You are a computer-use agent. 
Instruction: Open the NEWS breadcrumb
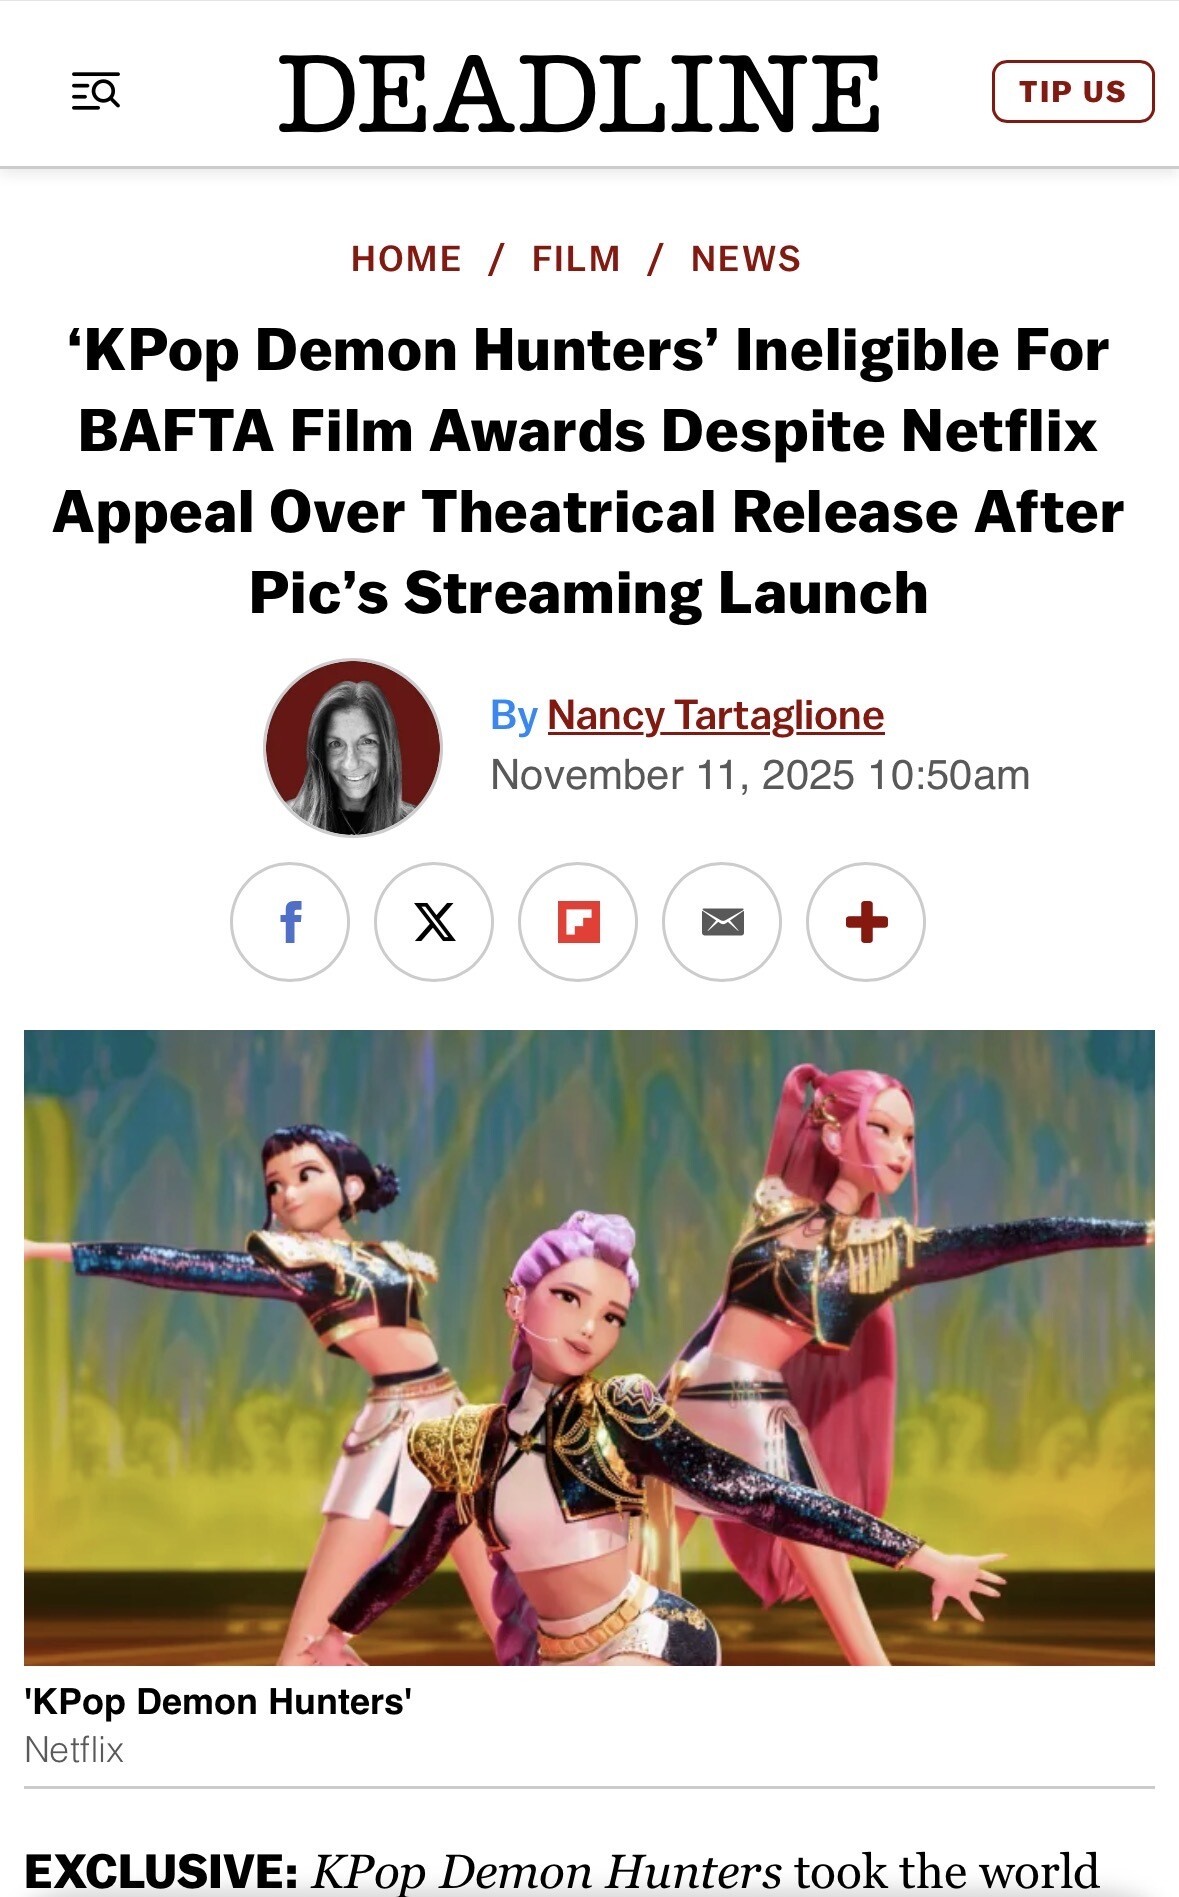pos(746,259)
